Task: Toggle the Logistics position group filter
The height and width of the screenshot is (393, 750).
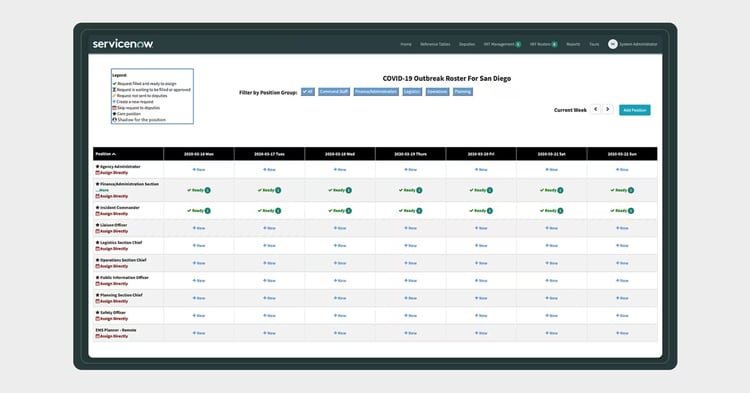Action: 412,92
